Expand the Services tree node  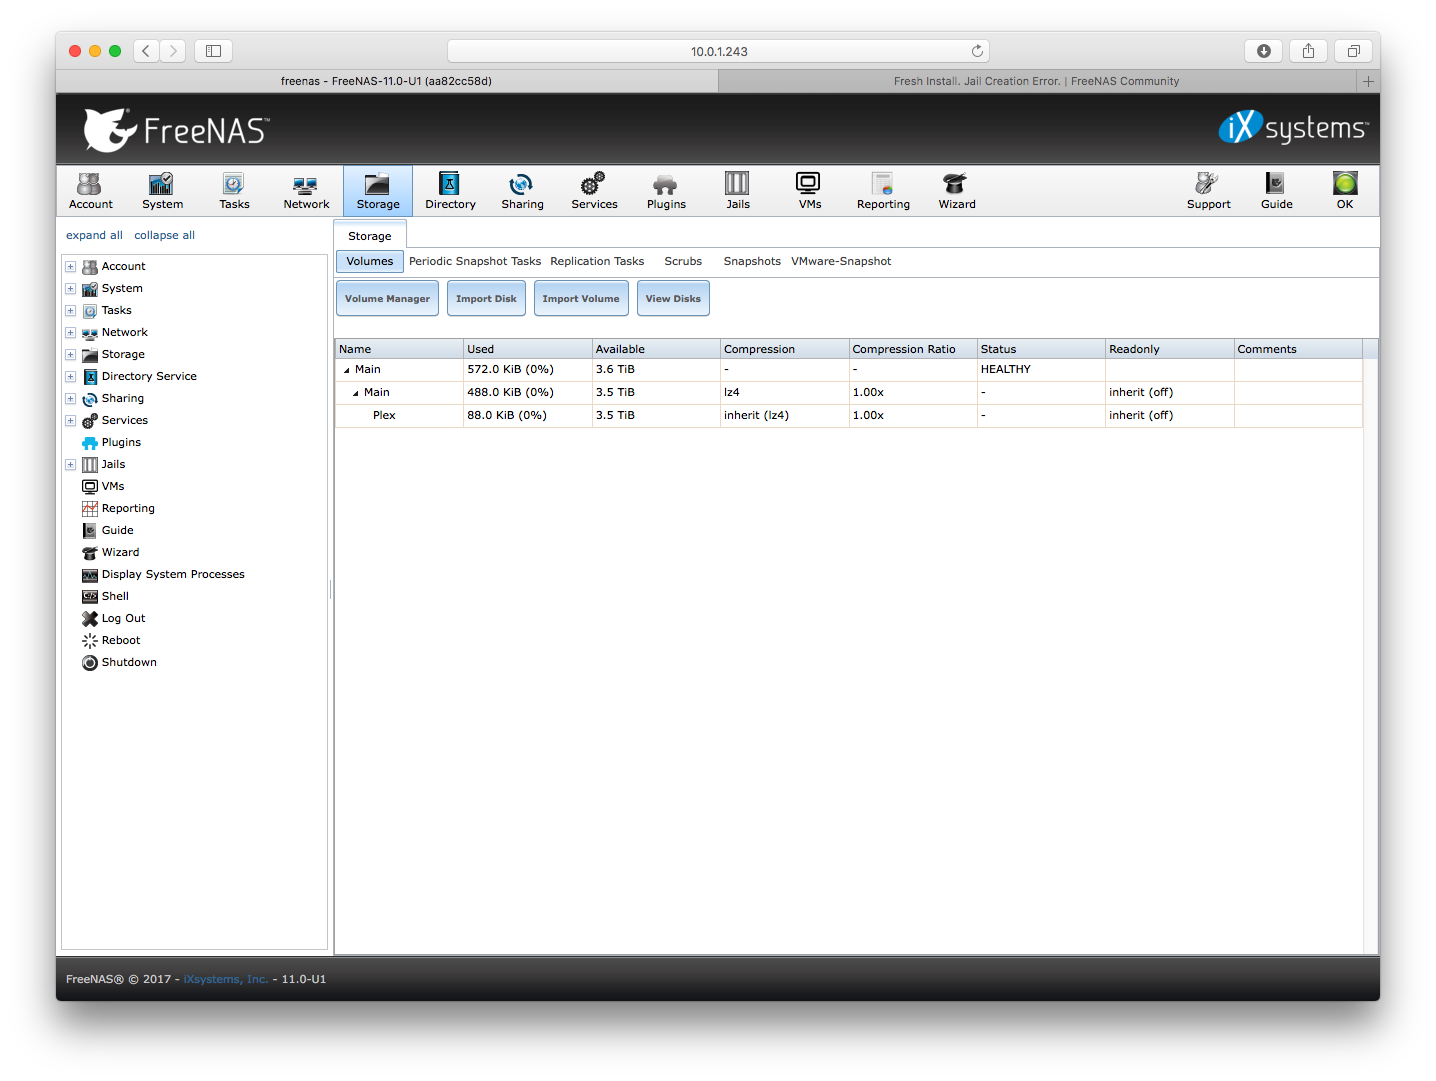click(71, 421)
